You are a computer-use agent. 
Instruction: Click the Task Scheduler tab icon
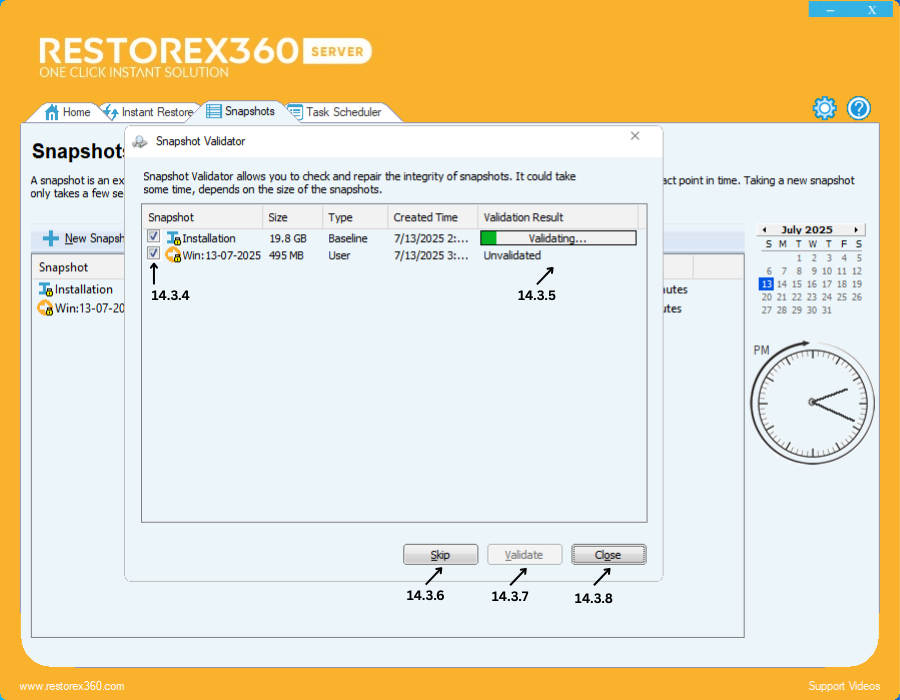tap(295, 112)
